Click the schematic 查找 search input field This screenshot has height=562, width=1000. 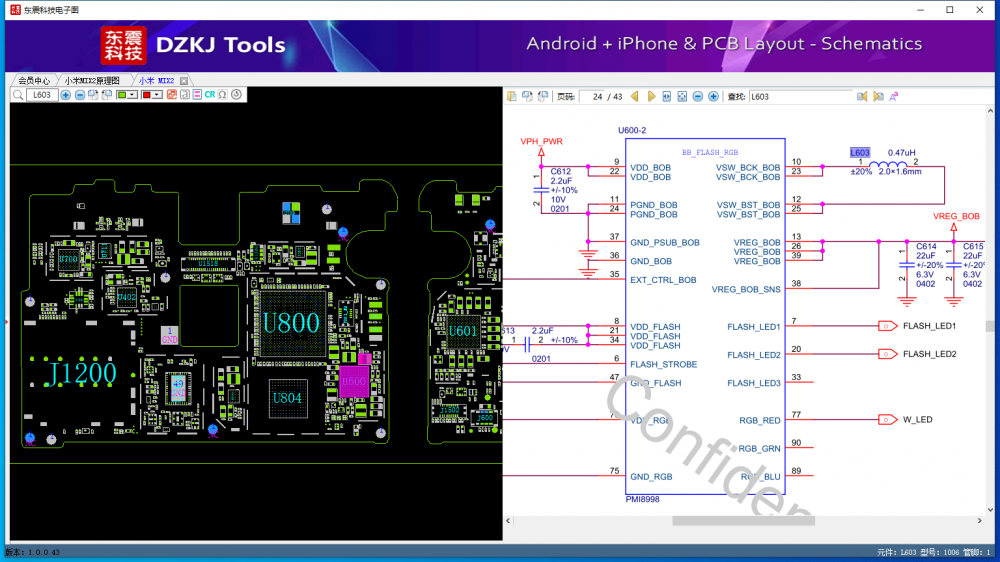pos(800,97)
